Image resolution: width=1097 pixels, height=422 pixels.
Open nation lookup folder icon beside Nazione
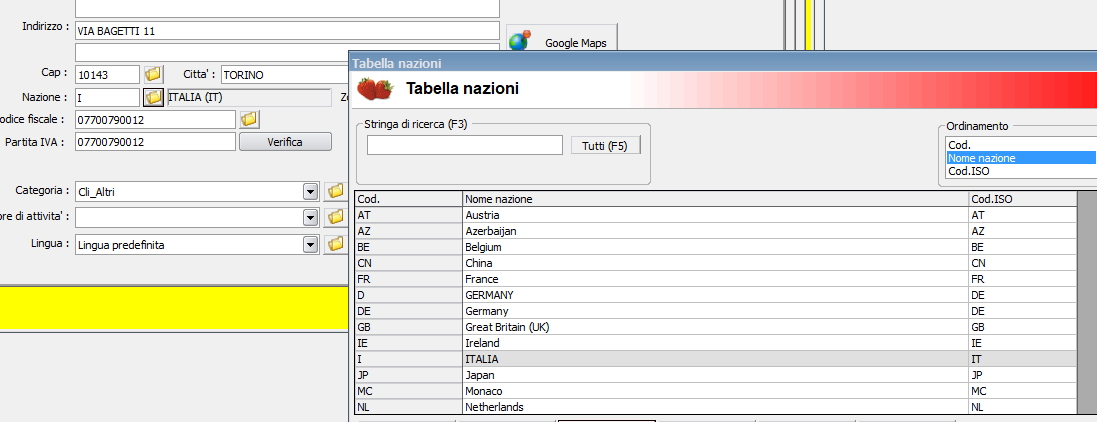[153, 97]
